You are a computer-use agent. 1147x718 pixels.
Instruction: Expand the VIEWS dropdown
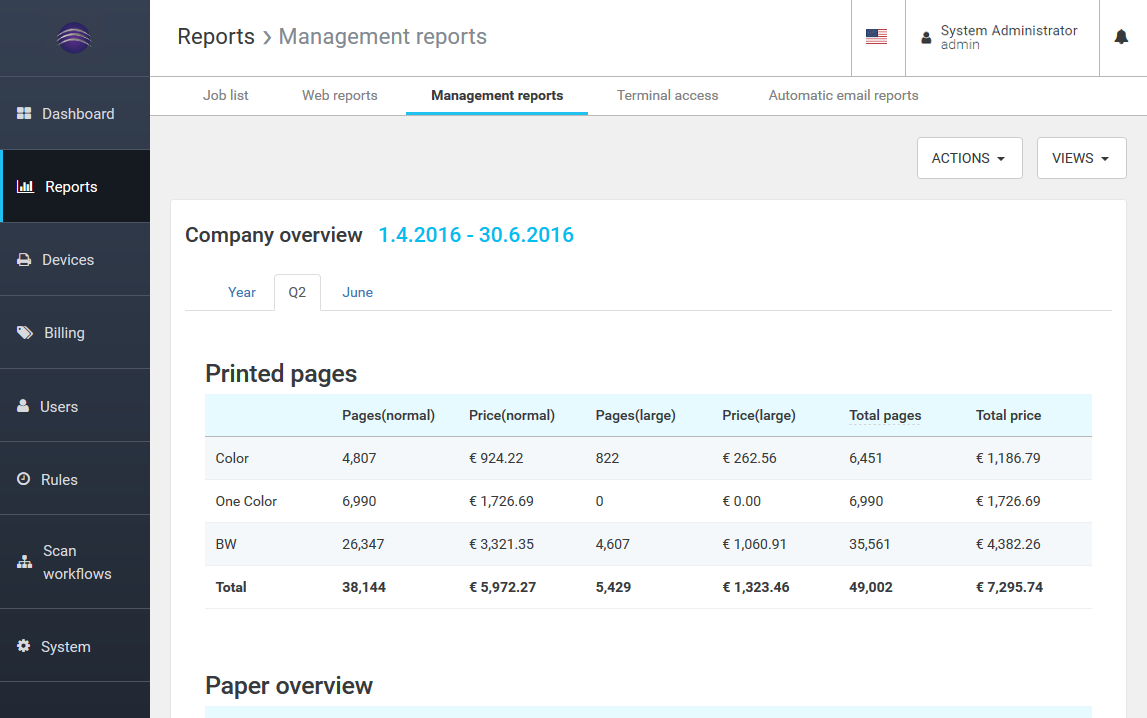pyautogui.click(x=1081, y=158)
